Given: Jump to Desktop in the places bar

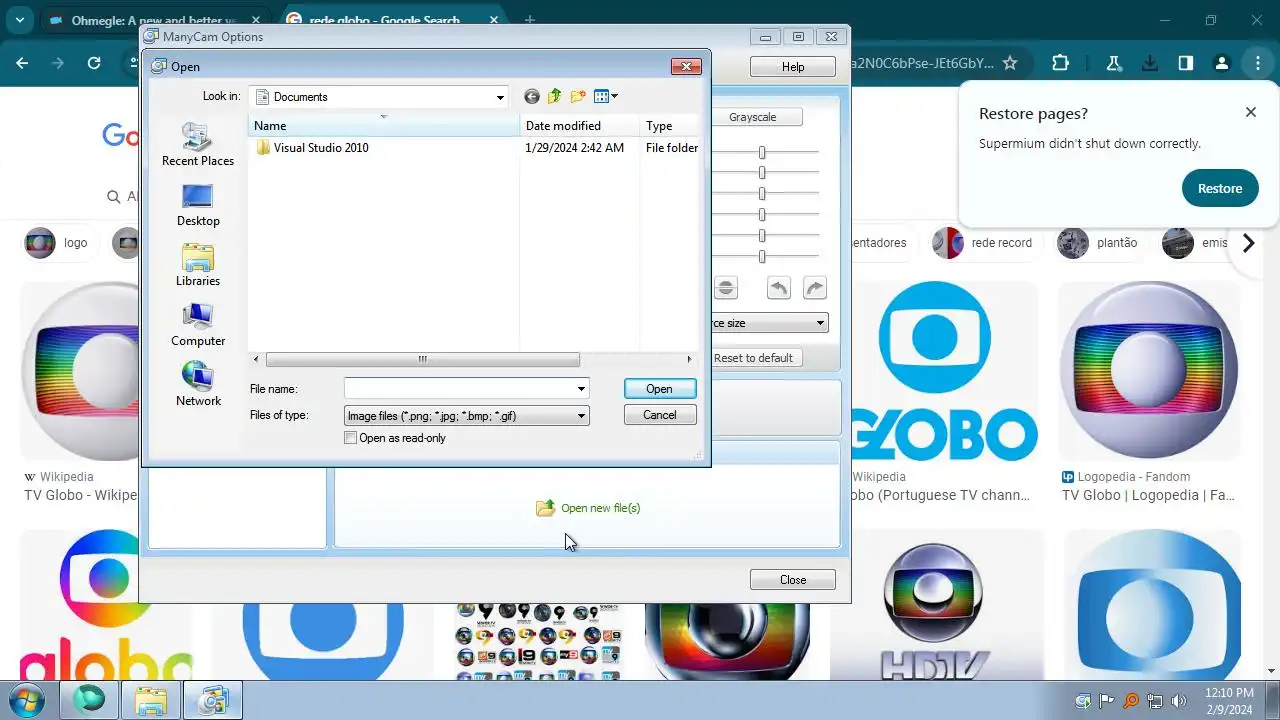Looking at the screenshot, I should pyautogui.click(x=198, y=205).
